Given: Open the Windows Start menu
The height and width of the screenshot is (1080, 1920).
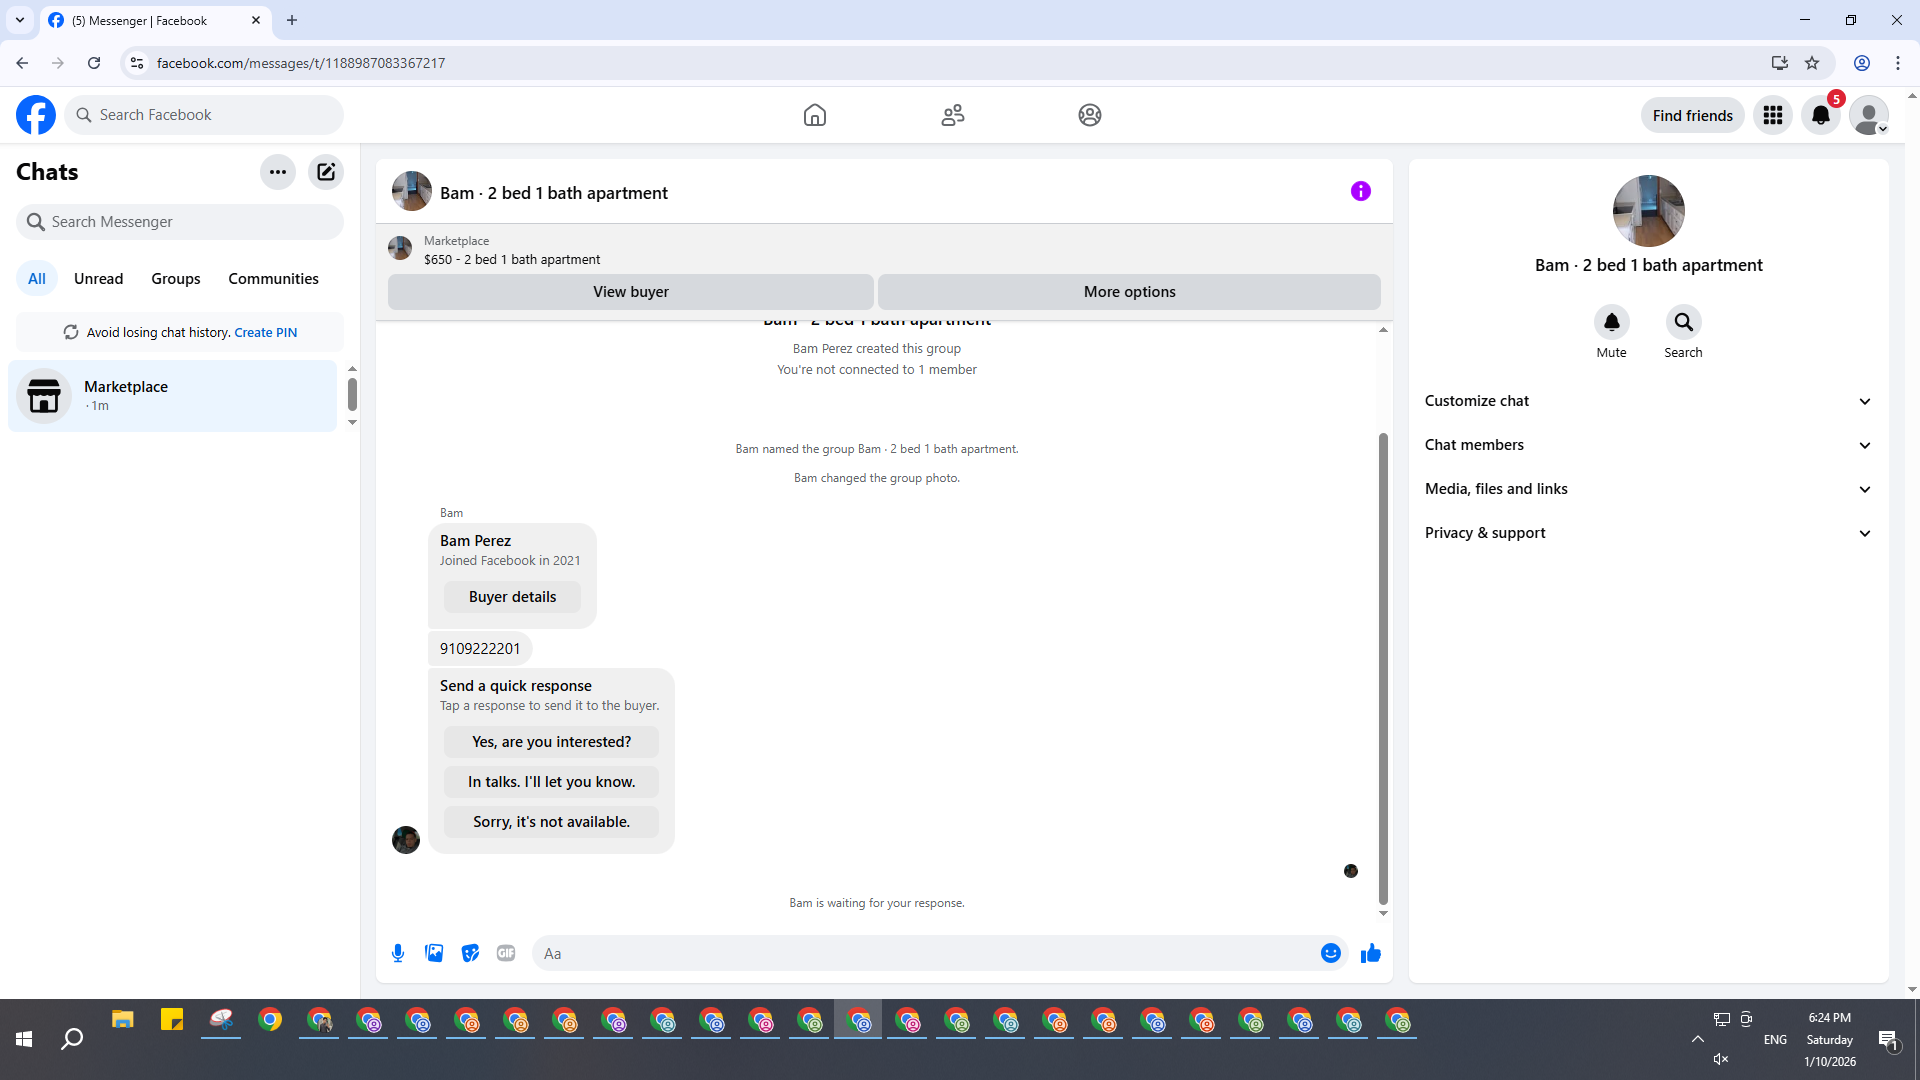Looking at the screenshot, I should click(x=24, y=1039).
